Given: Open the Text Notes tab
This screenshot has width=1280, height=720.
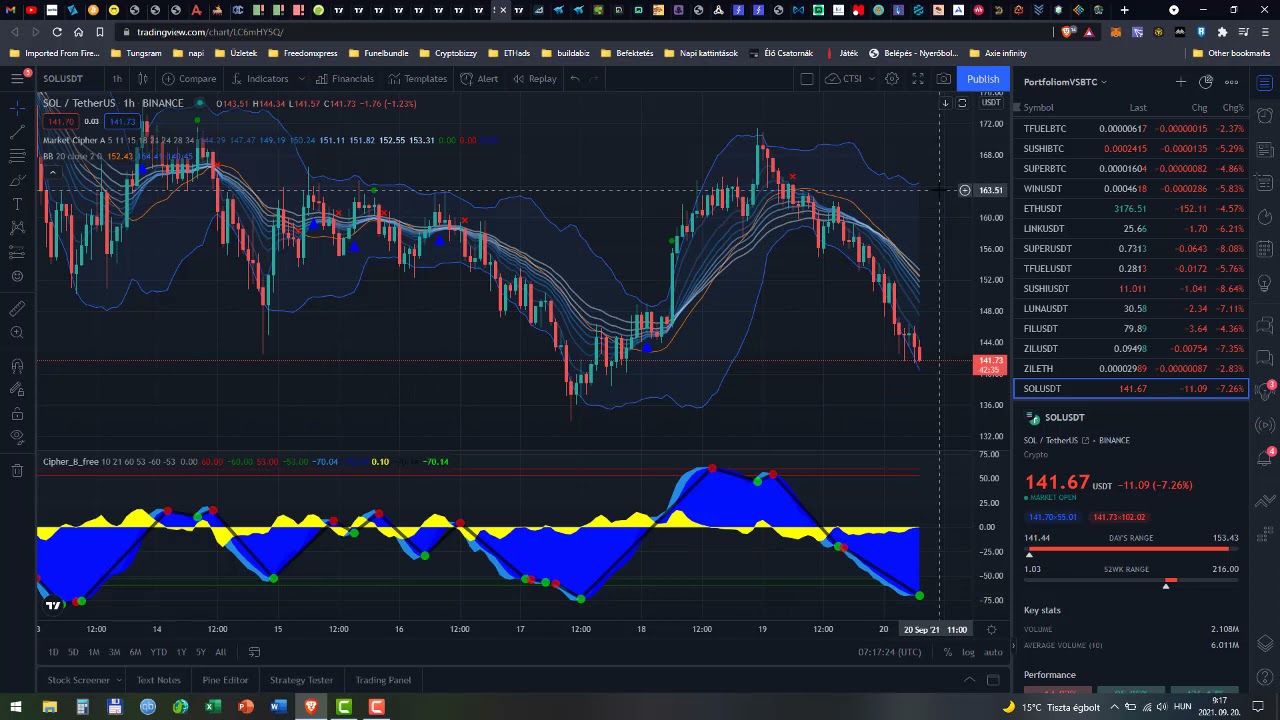Looking at the screenshot, I should [x=159, y=680].
